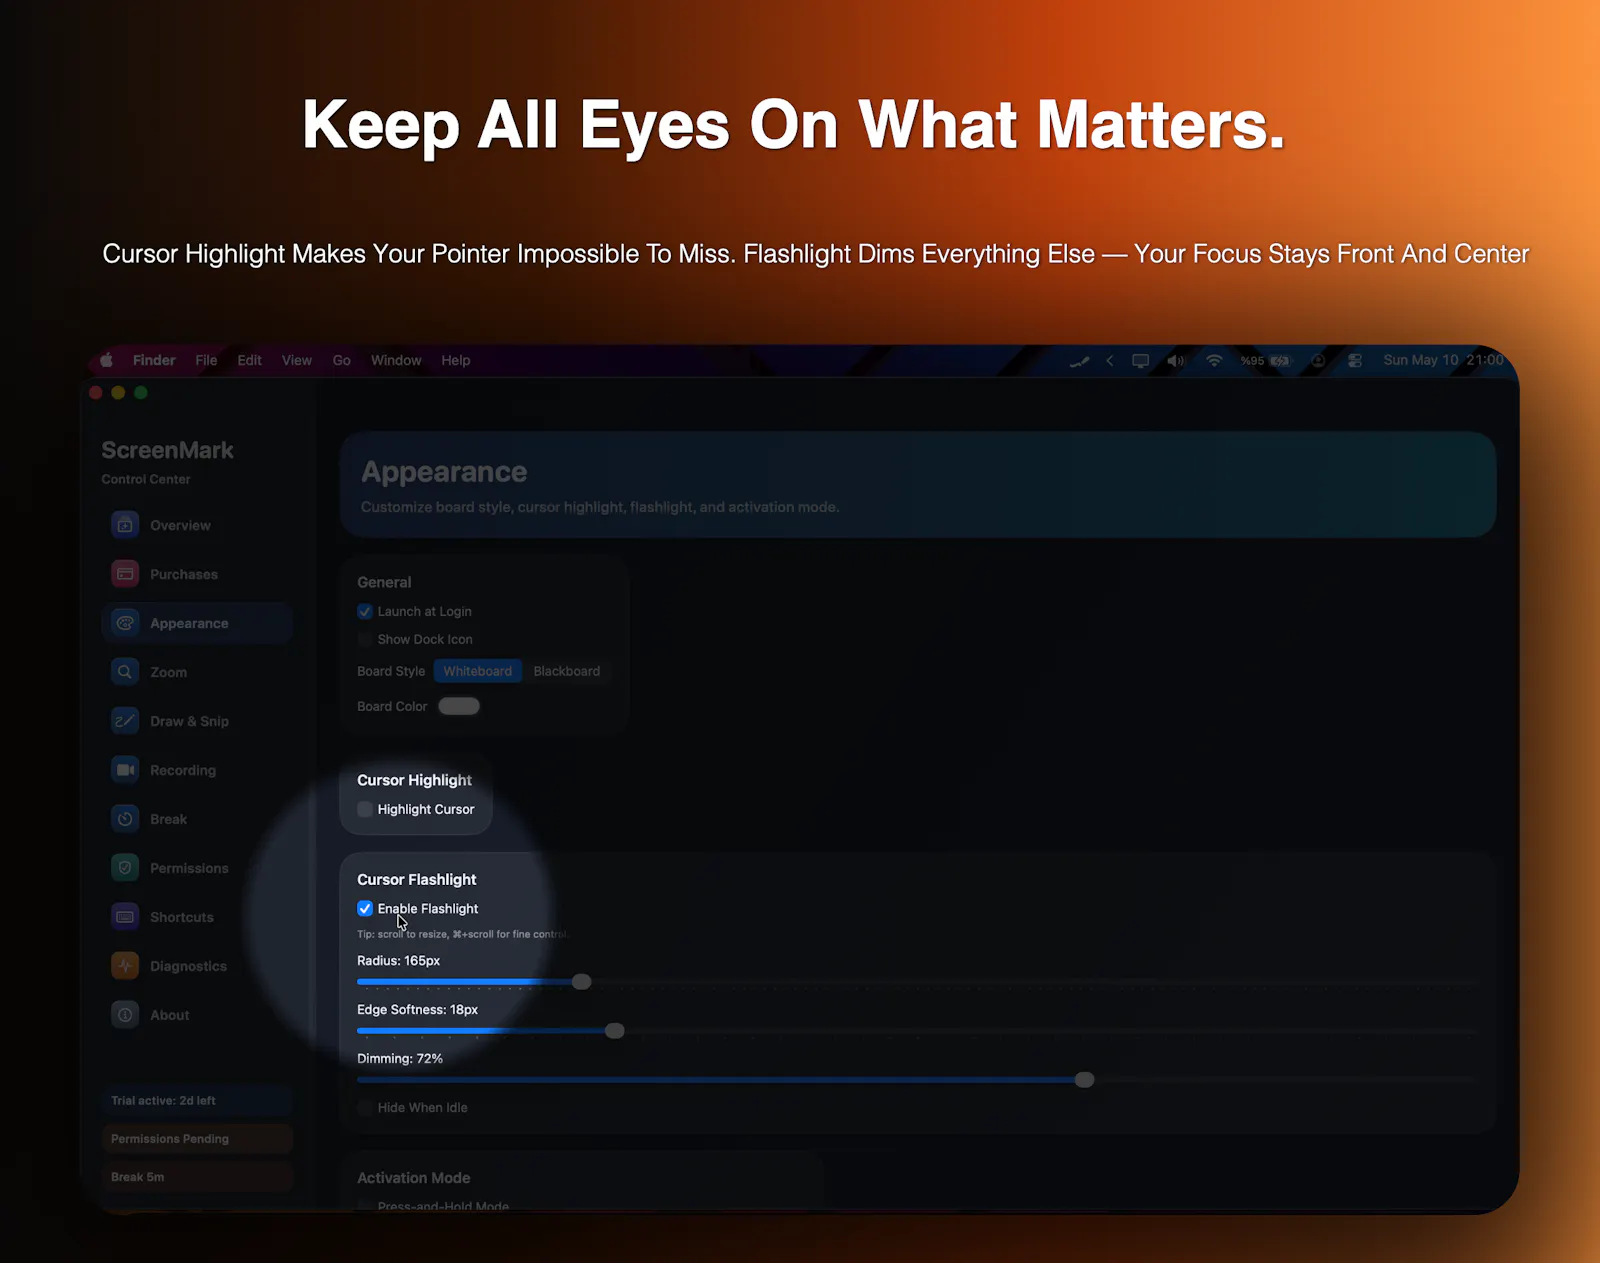Viewport: 1600px width, 1263px height.
Task: Click the Appearance page header title
Action: click(444, 472)
